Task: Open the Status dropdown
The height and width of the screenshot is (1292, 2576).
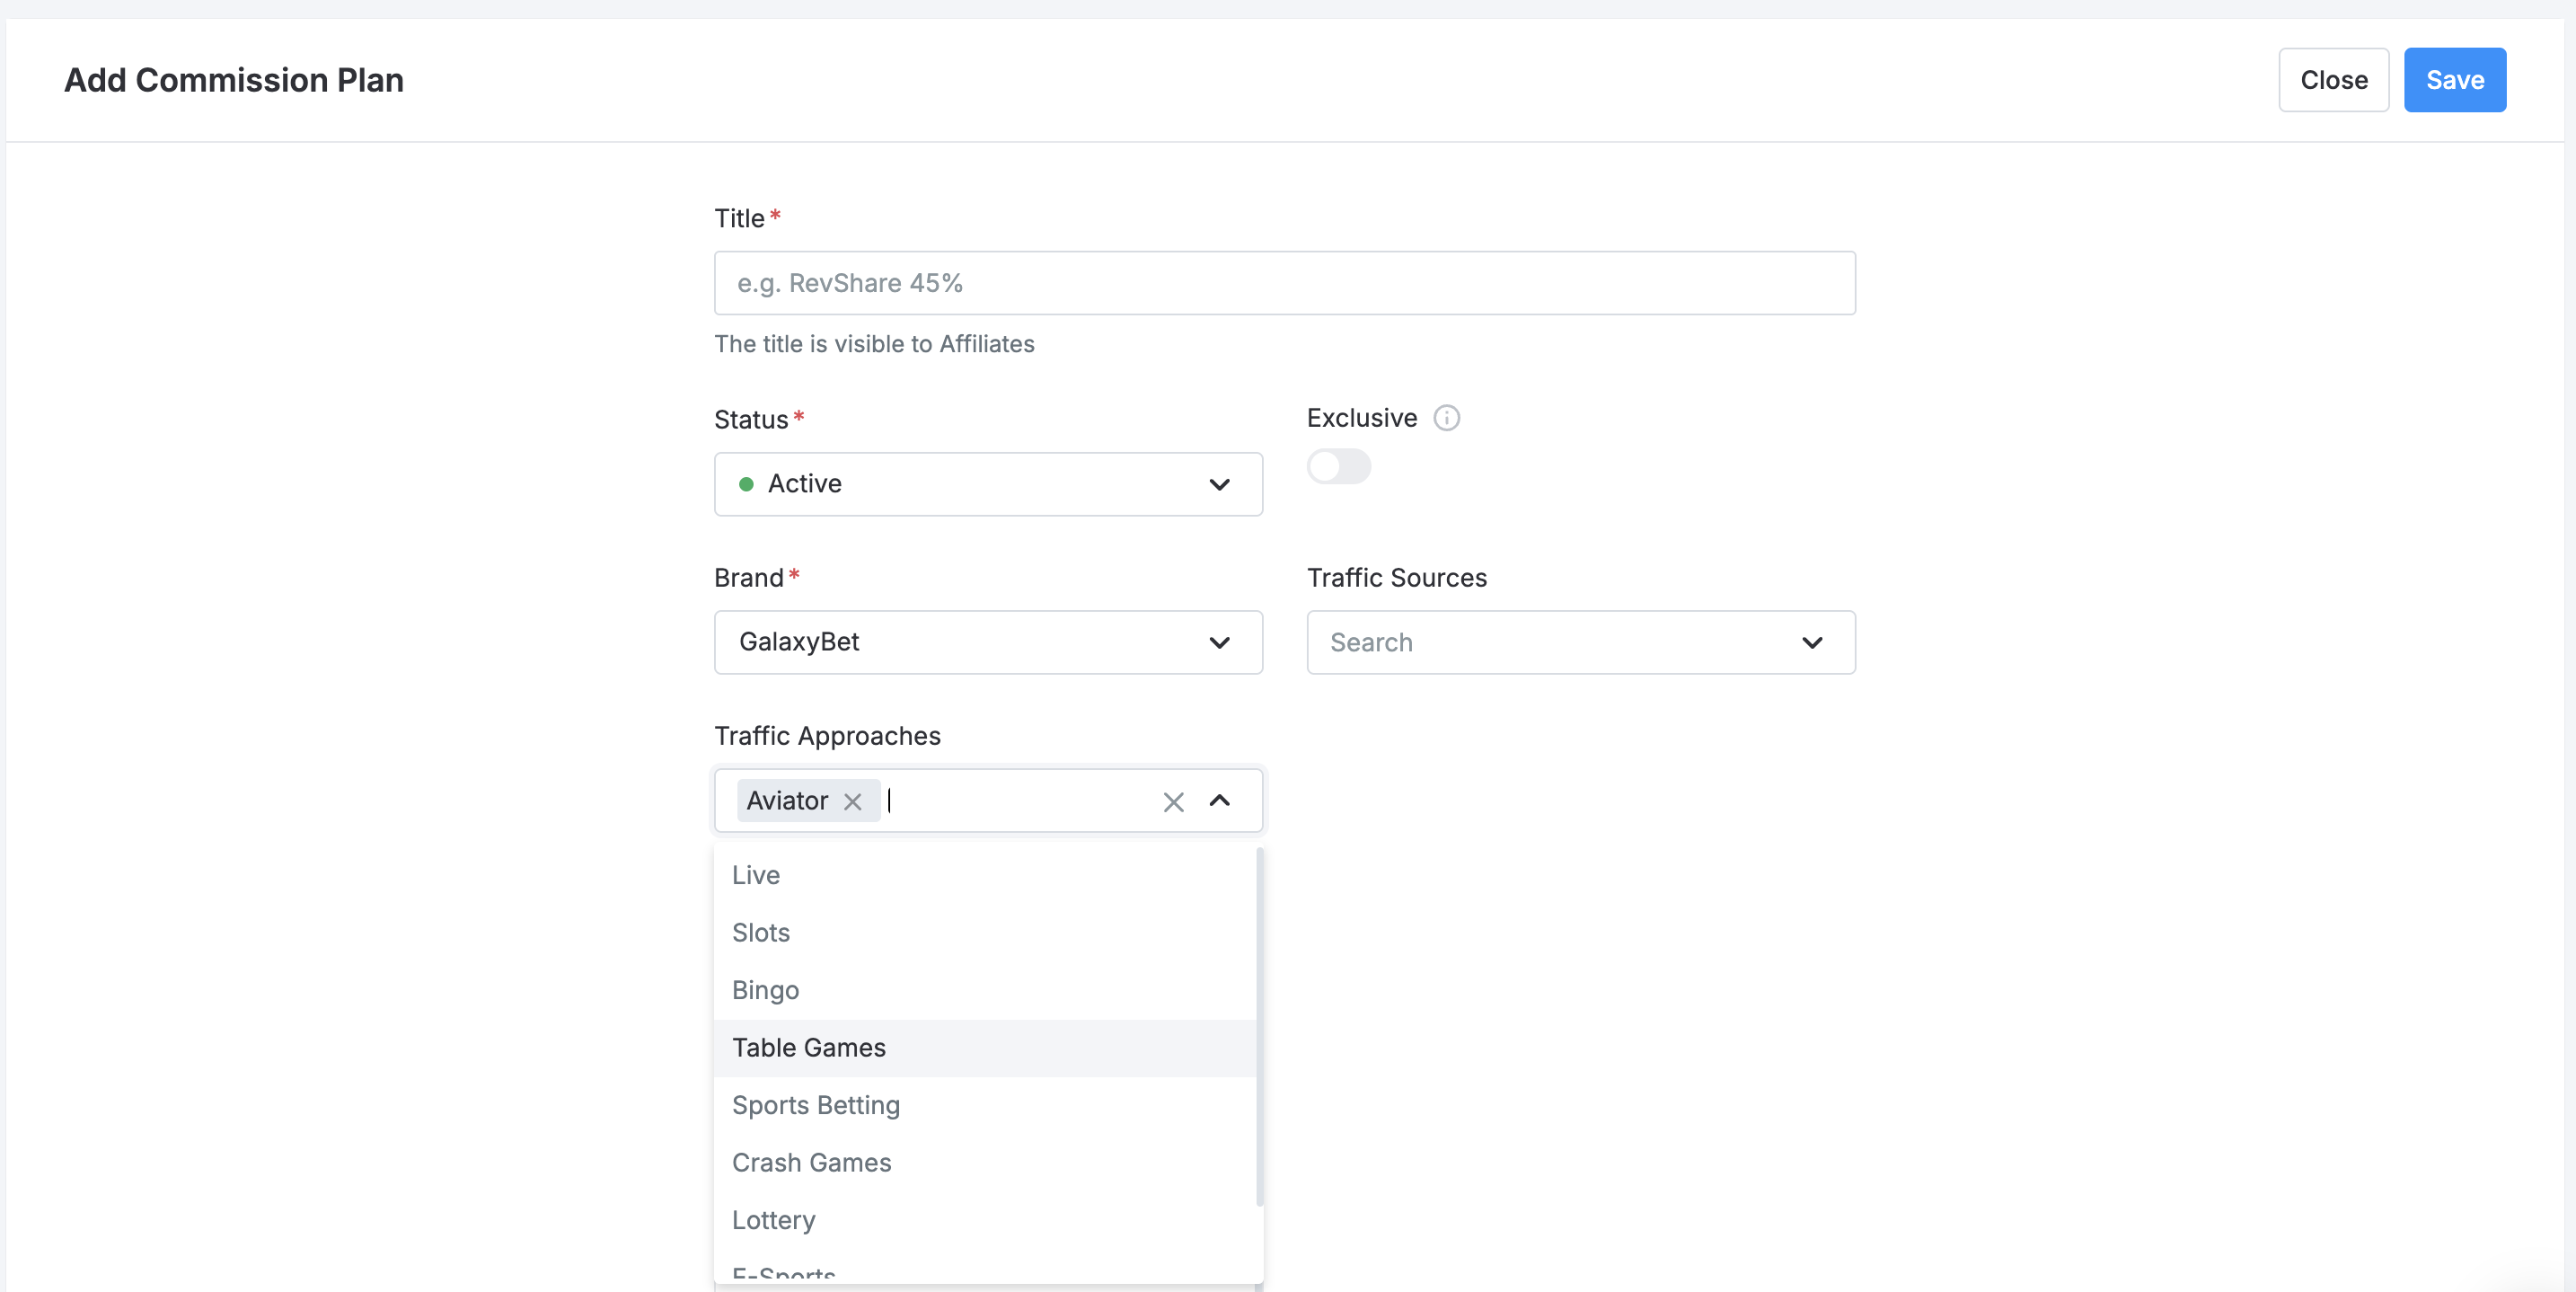Action: [988, 484]
